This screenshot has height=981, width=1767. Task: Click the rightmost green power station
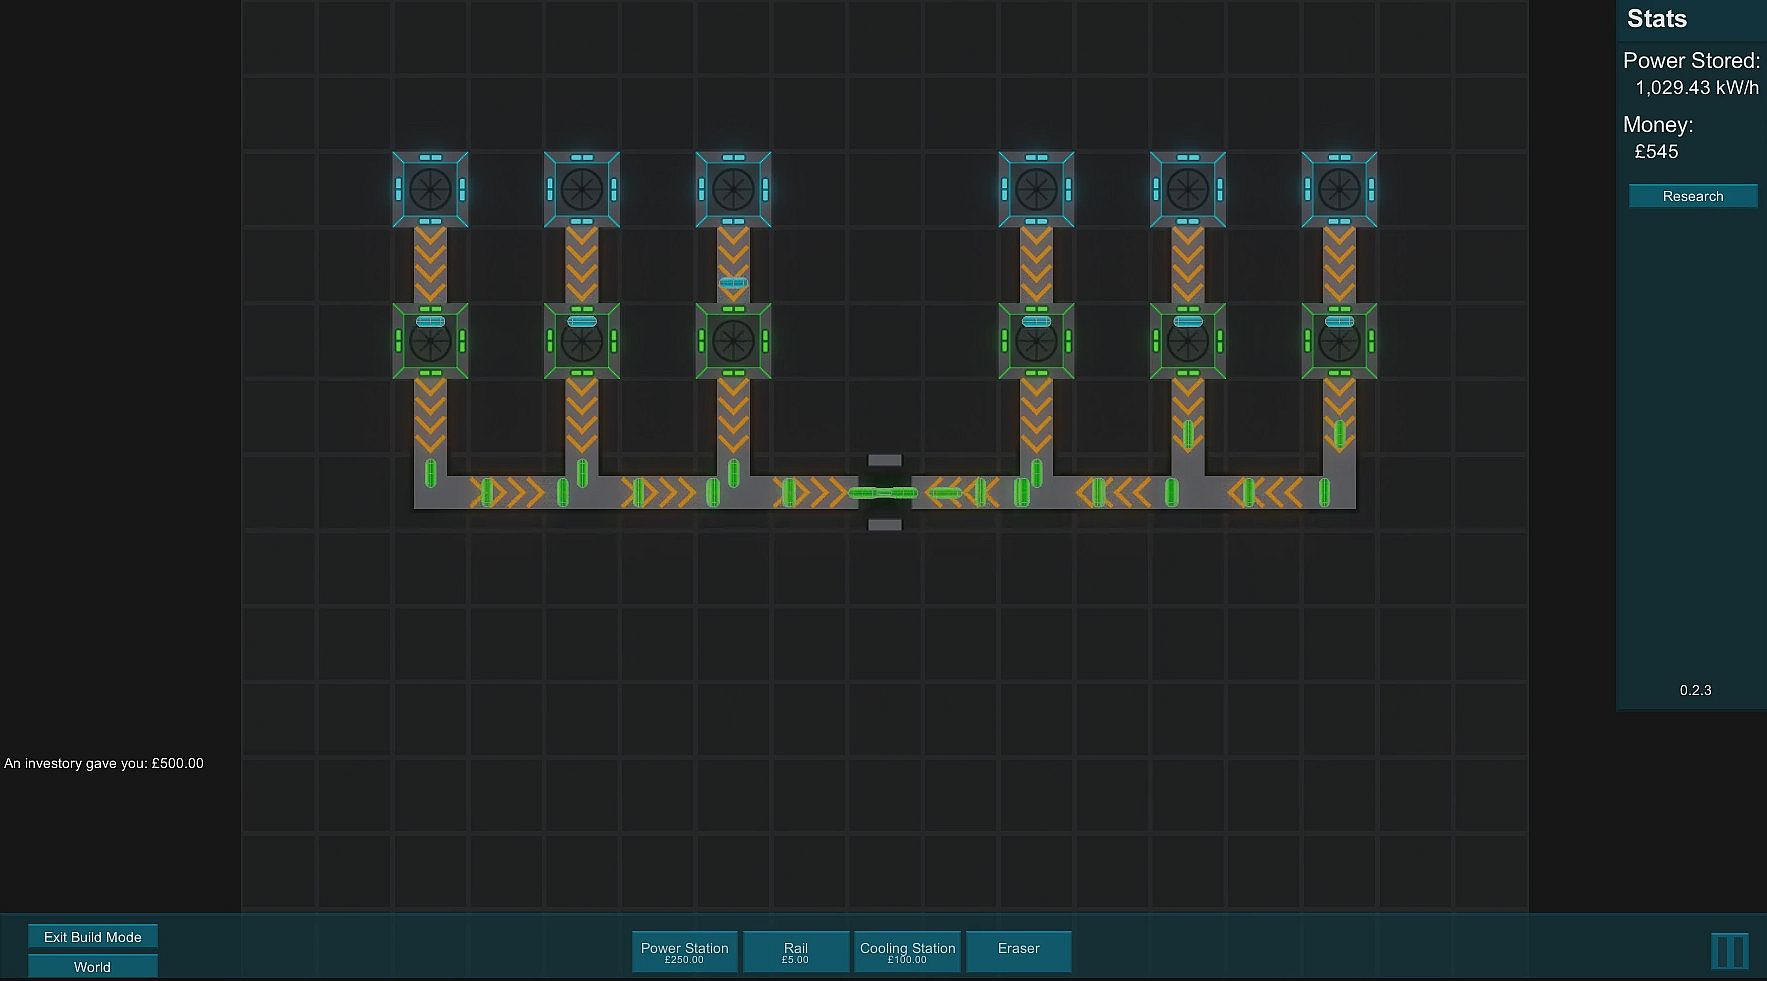coord(1339,341)
